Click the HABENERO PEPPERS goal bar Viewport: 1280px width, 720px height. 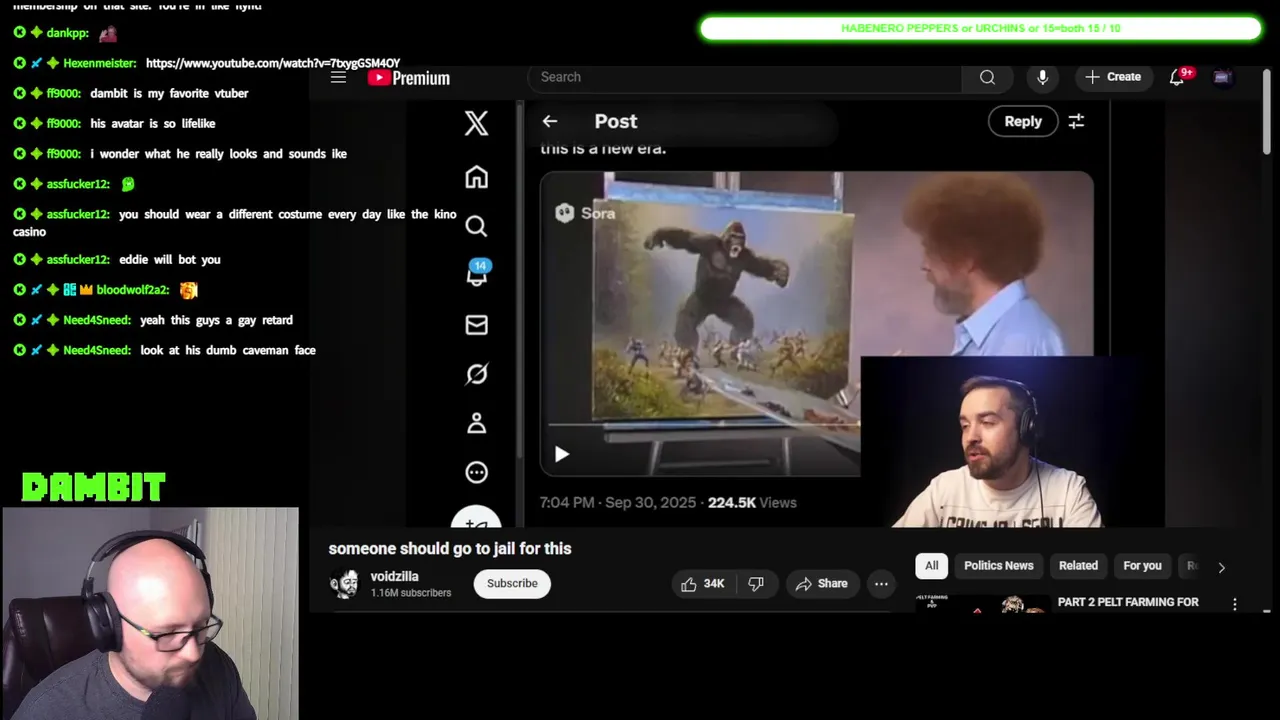click(x=981, y=28)
